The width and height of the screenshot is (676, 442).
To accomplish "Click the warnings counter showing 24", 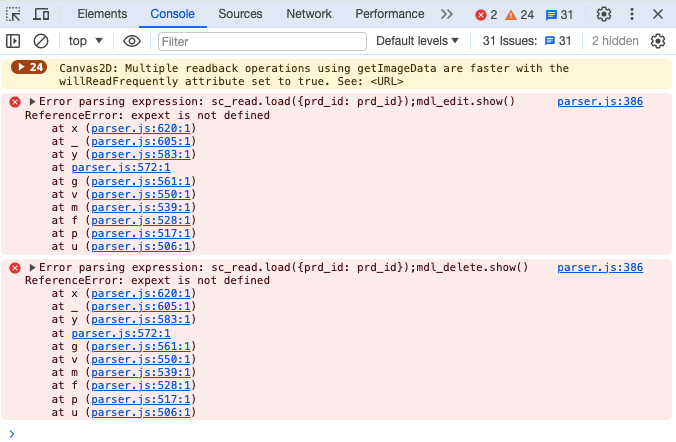I will click(x=520, y=15).
